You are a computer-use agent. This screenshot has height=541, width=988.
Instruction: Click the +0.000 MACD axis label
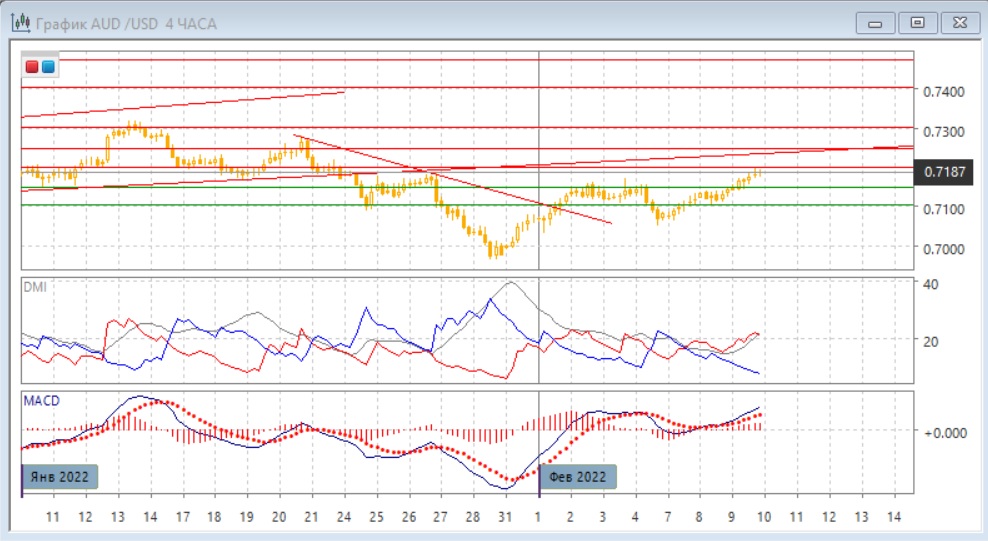pos(944,432)
